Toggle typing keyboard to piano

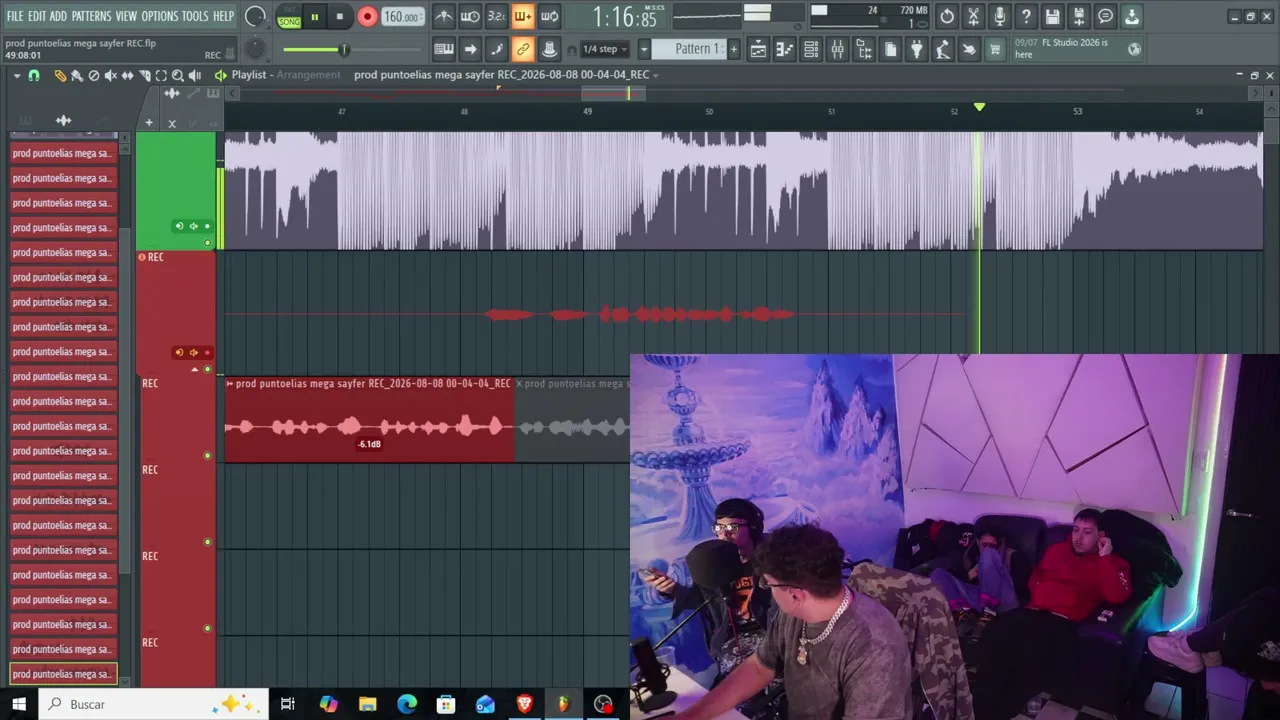444,49
